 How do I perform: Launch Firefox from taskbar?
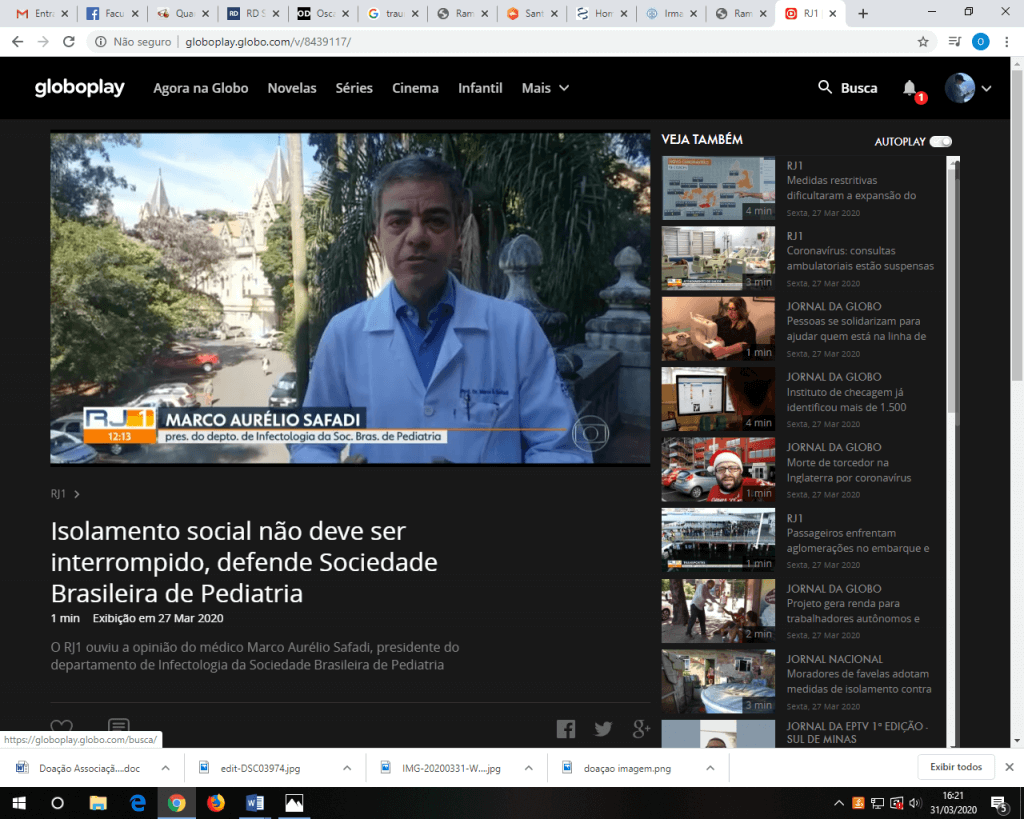[216, 803]
